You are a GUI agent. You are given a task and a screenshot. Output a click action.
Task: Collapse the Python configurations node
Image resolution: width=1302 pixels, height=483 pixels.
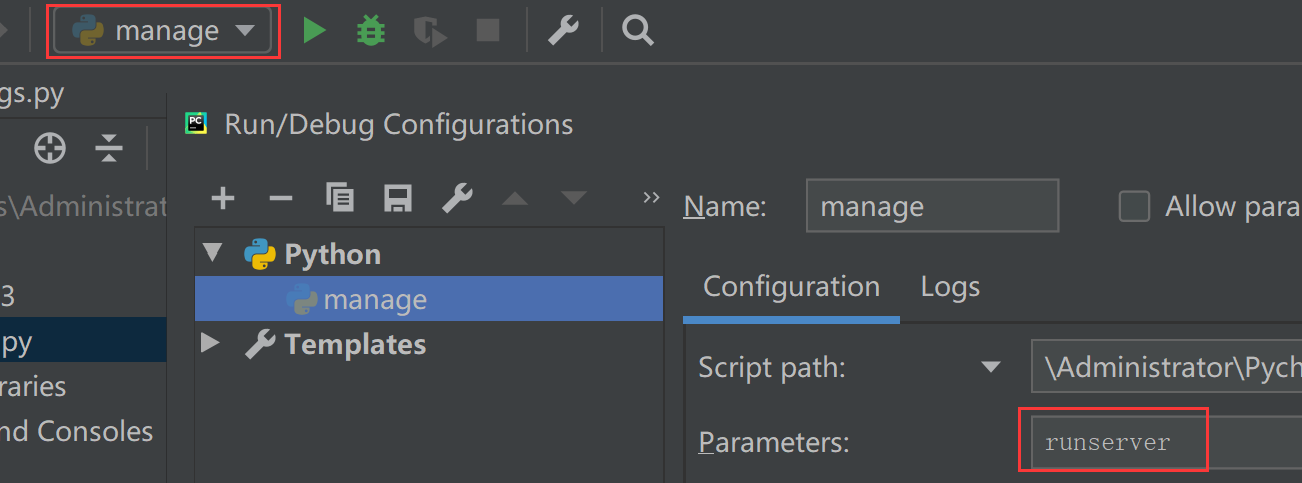[x=212, y=253]
